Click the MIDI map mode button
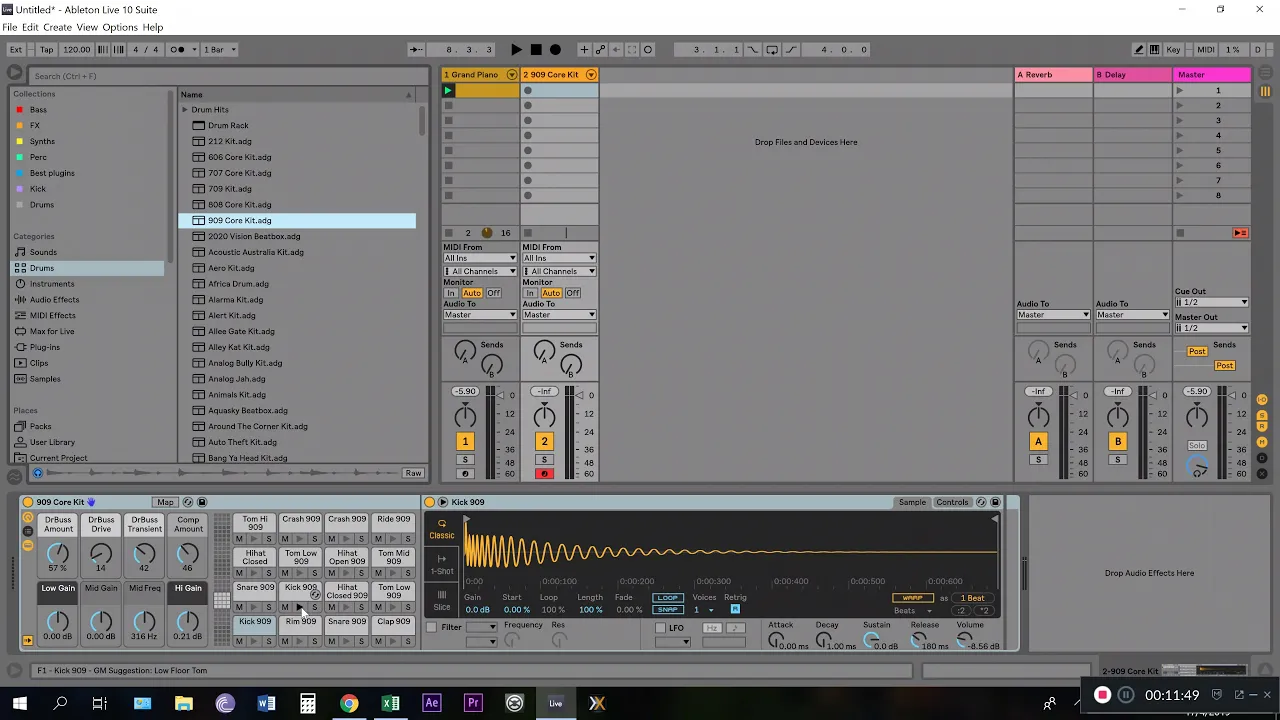The image size is (1280, 720). [x=1206, y=49]
